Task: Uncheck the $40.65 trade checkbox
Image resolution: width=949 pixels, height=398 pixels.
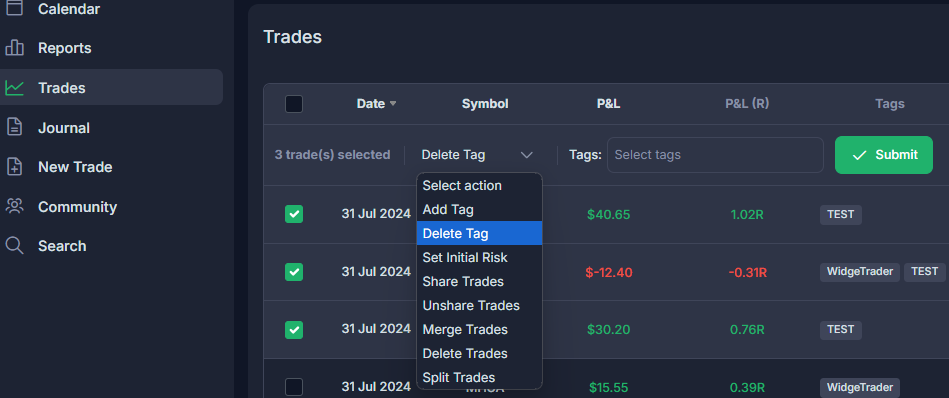Action: pos(294,214)
